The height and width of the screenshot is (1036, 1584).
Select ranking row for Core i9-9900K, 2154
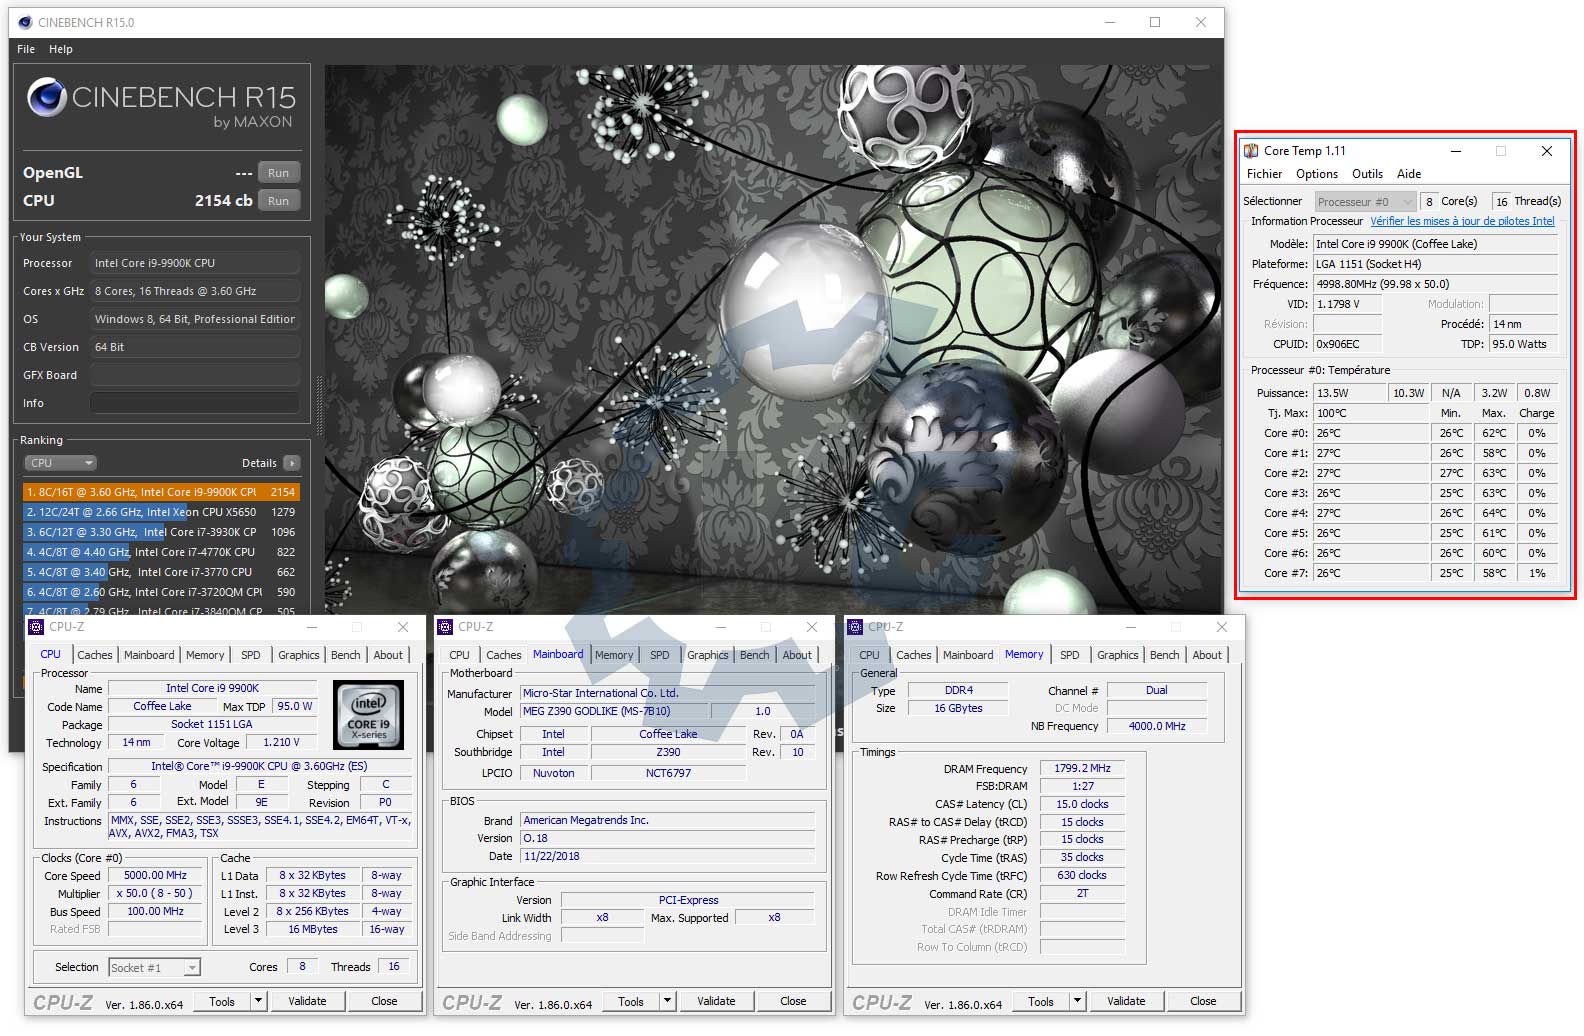pyautogui.click(x=161, y=492)
